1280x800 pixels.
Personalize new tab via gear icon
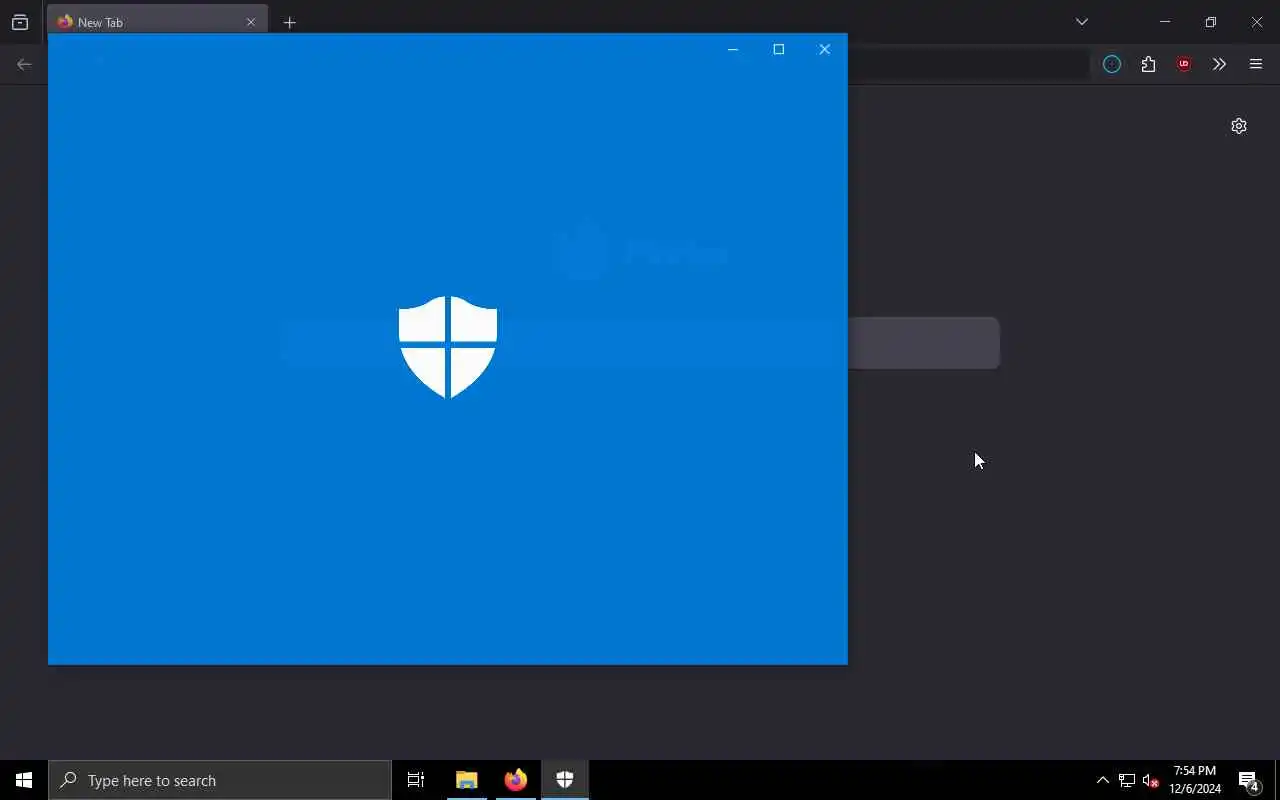click(1239, 126)
